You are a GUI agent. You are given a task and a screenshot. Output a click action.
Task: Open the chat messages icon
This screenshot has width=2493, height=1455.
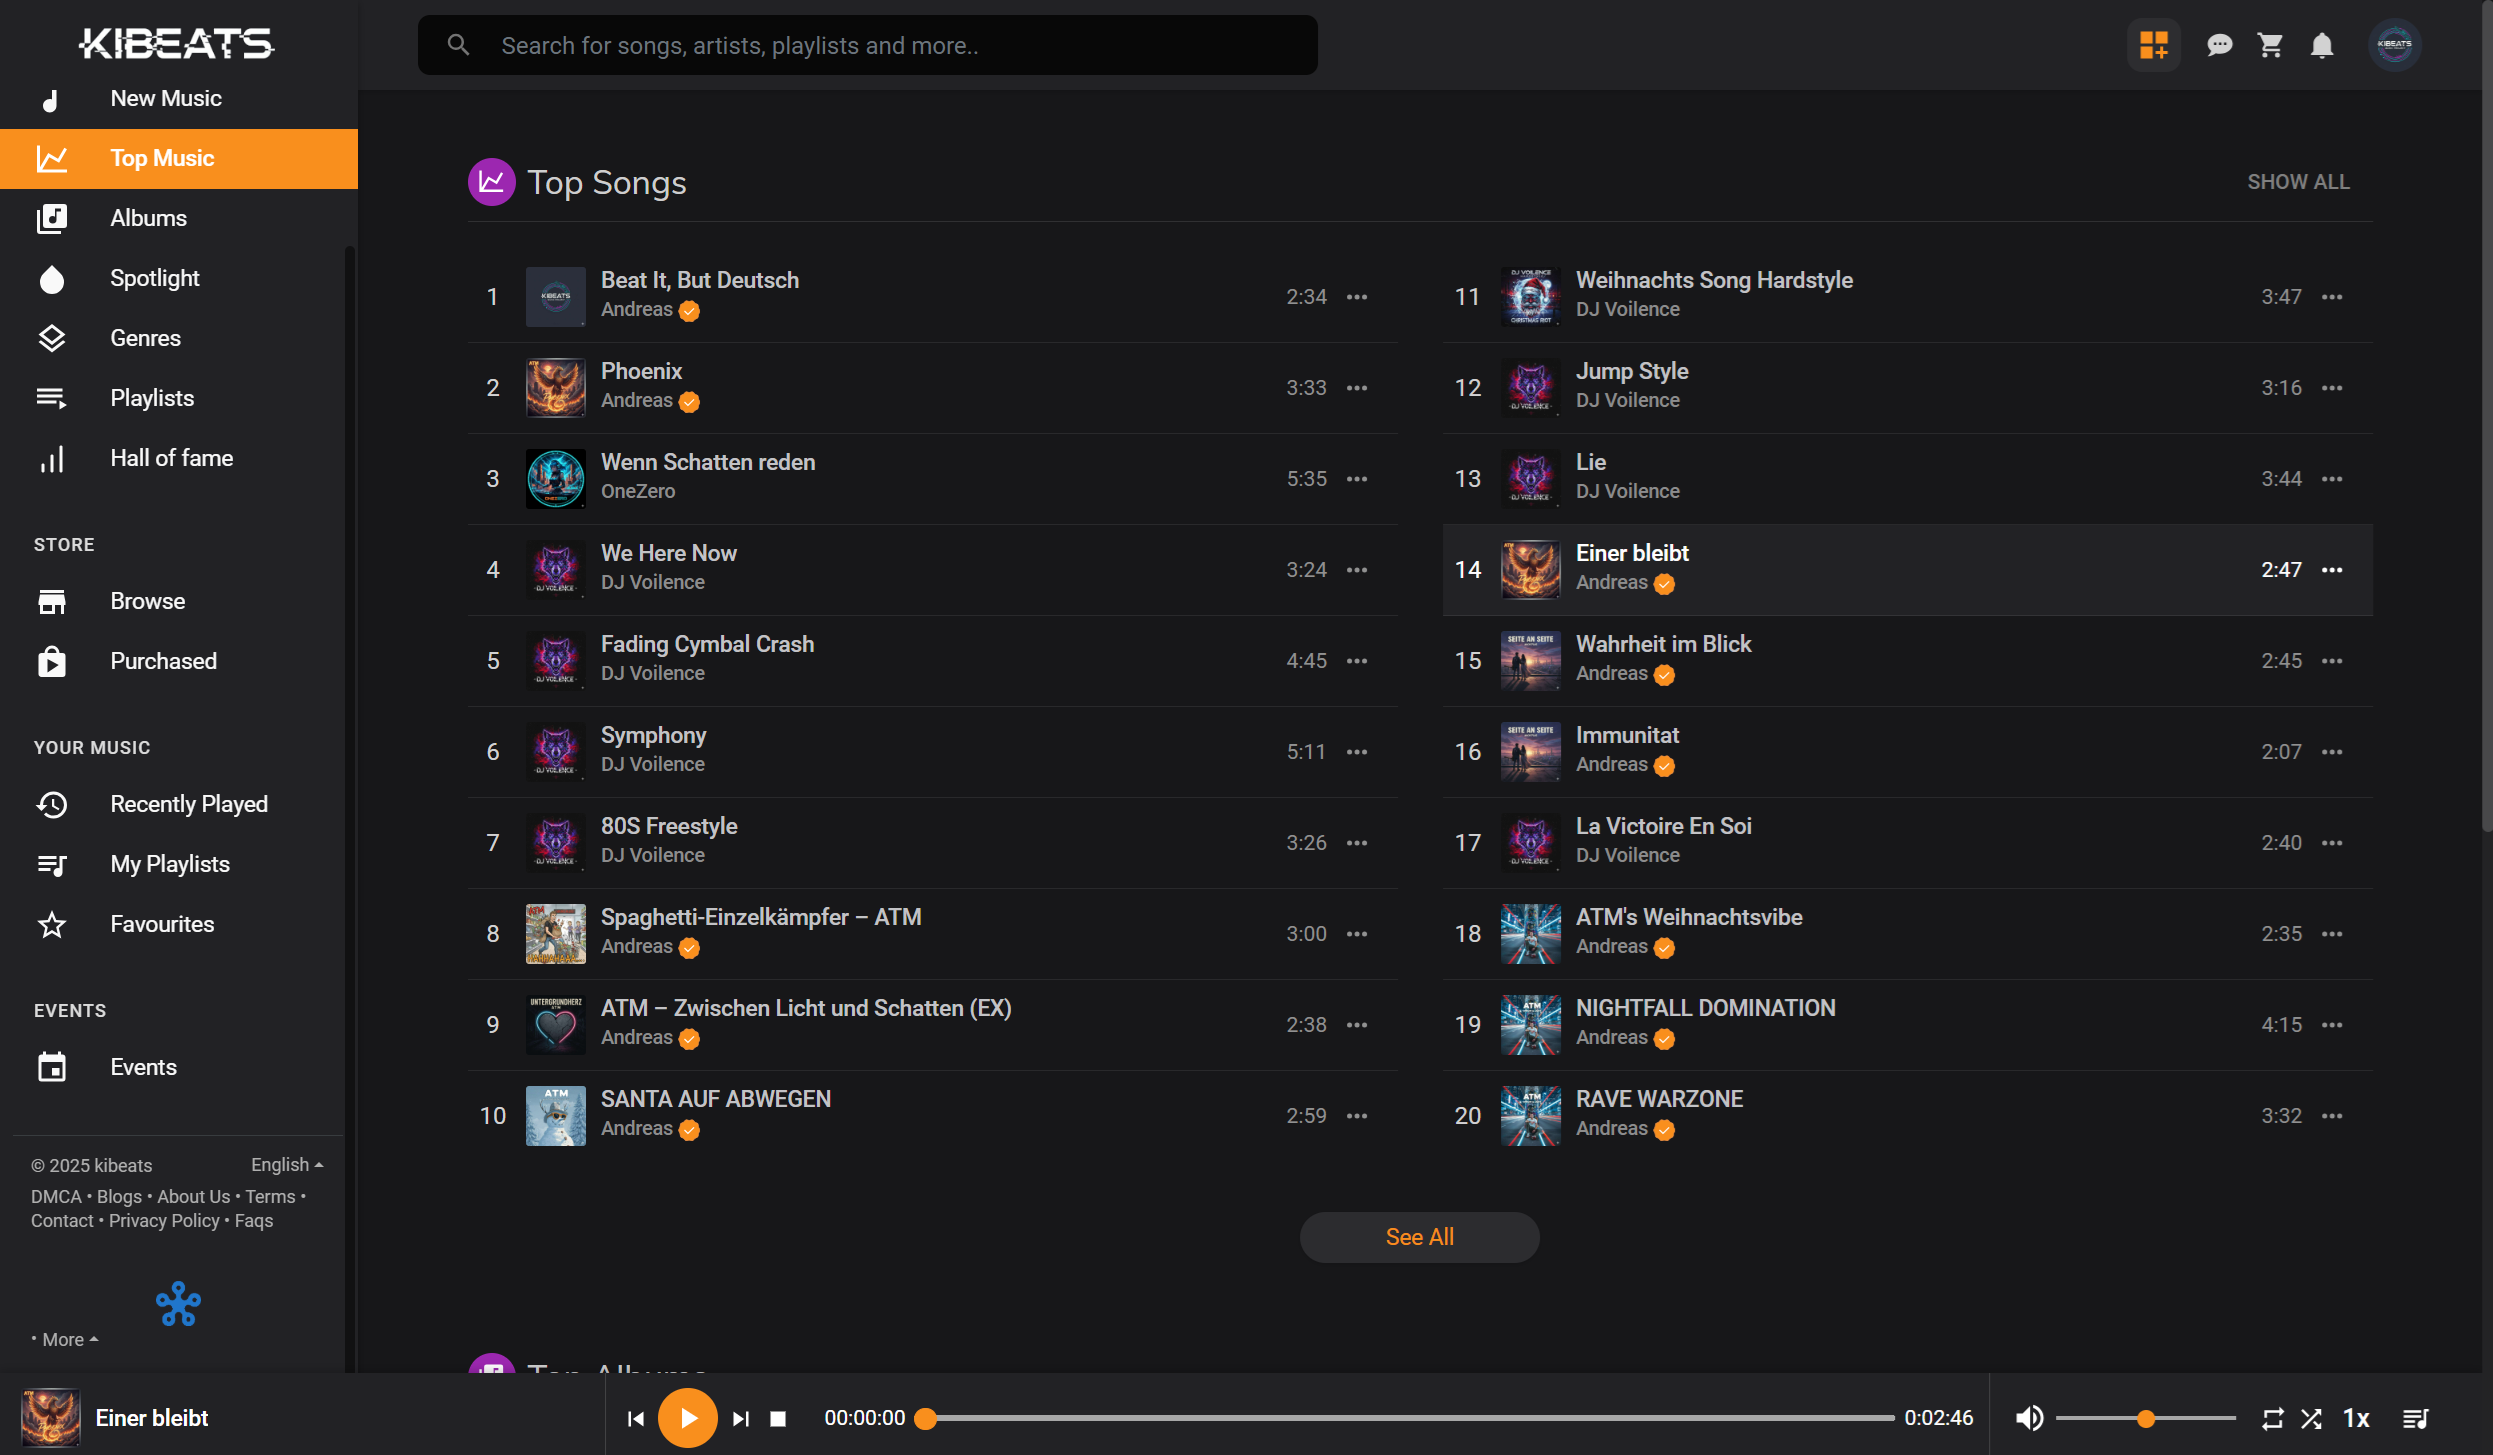(2219, 45)
